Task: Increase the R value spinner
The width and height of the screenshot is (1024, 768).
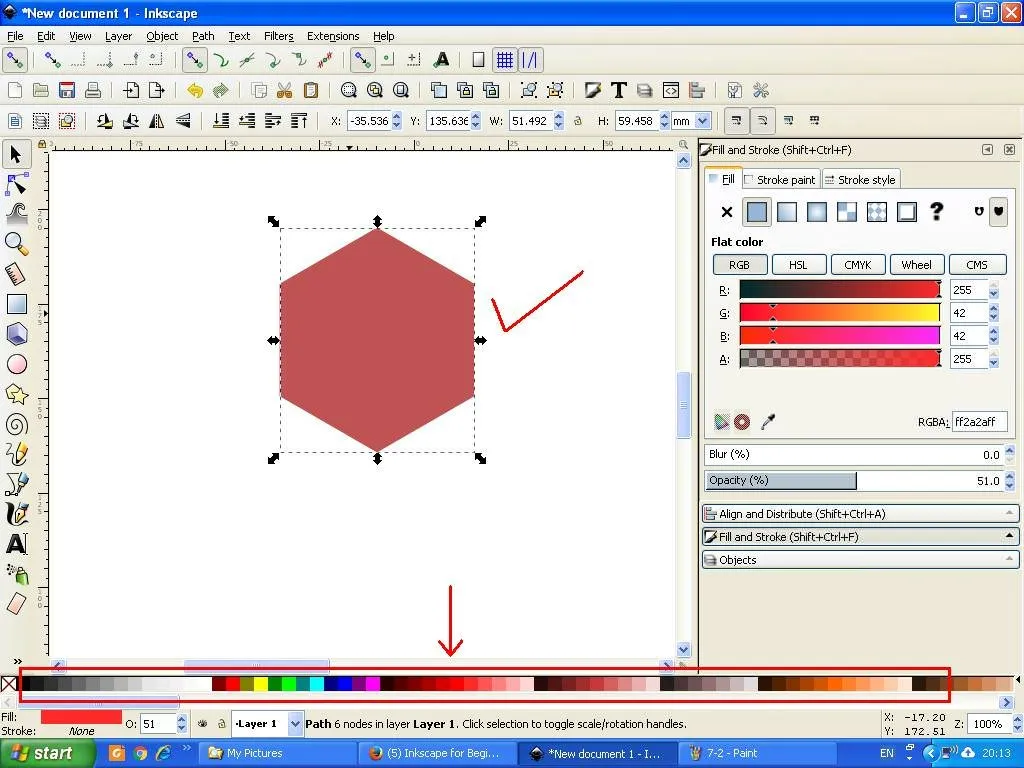Action: tap(993, 285)
